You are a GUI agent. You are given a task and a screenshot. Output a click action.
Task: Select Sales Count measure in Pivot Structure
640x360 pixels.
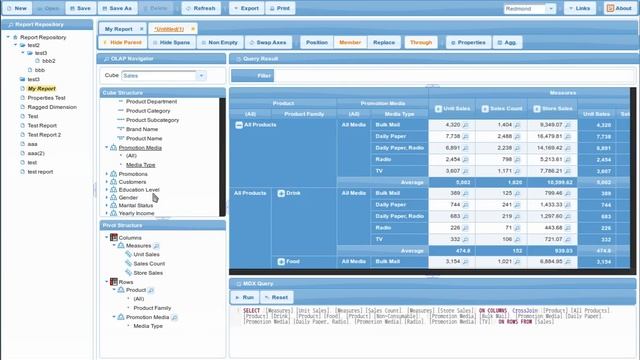[x=149, y=264]
